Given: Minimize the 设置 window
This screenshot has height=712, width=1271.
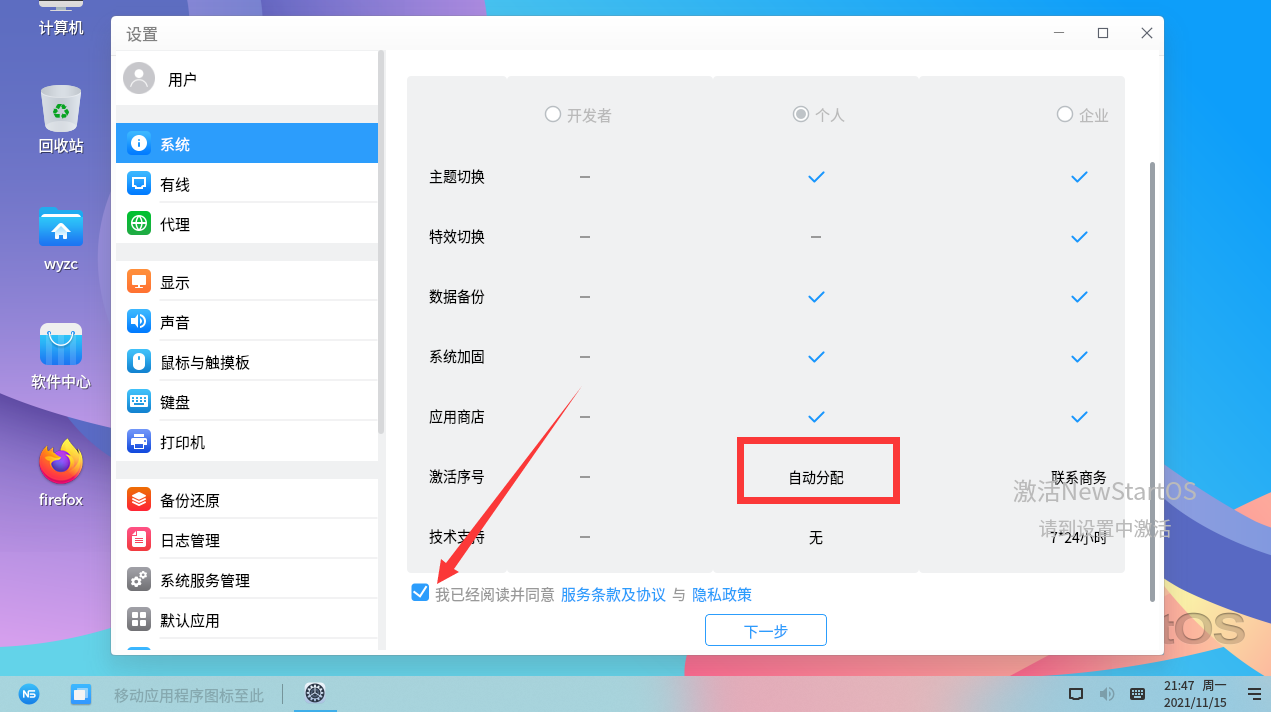Looking at the screenshot, I should click(x=1059, y=33).
